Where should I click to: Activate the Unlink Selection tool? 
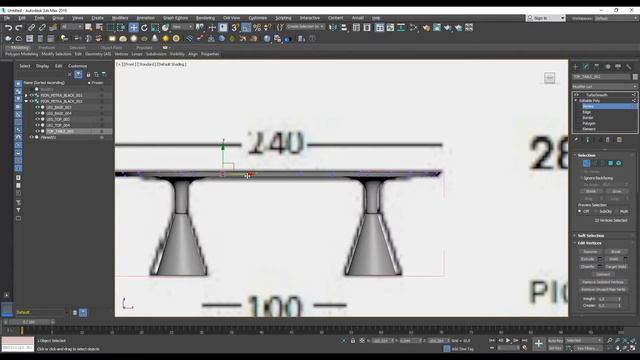tap(42, 28)
